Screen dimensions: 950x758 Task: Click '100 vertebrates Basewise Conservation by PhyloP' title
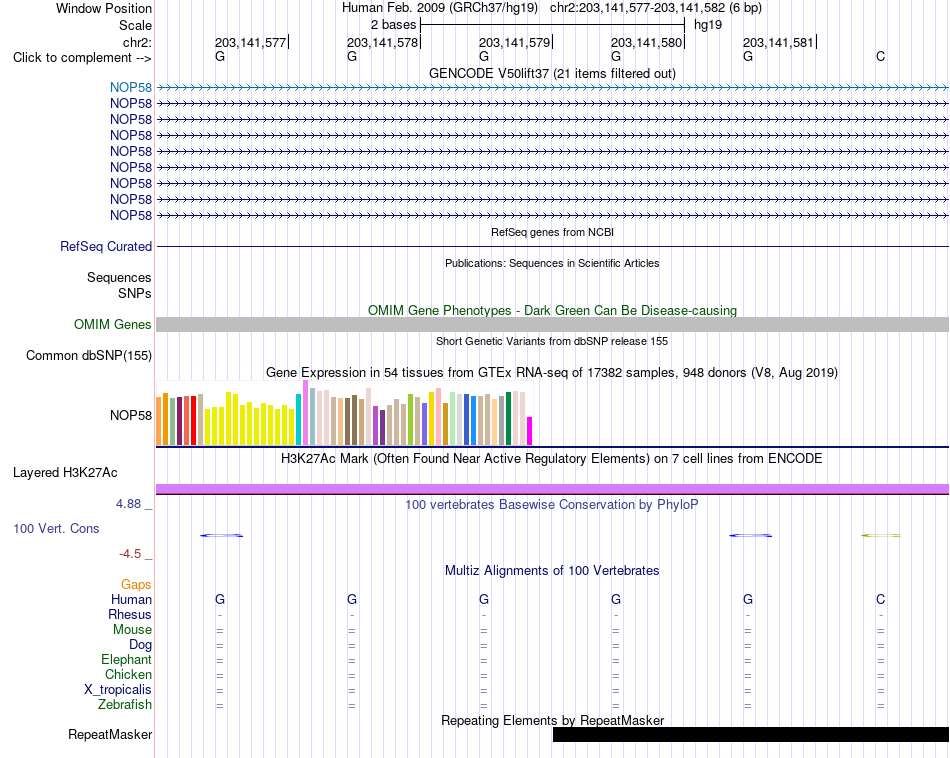552,505
